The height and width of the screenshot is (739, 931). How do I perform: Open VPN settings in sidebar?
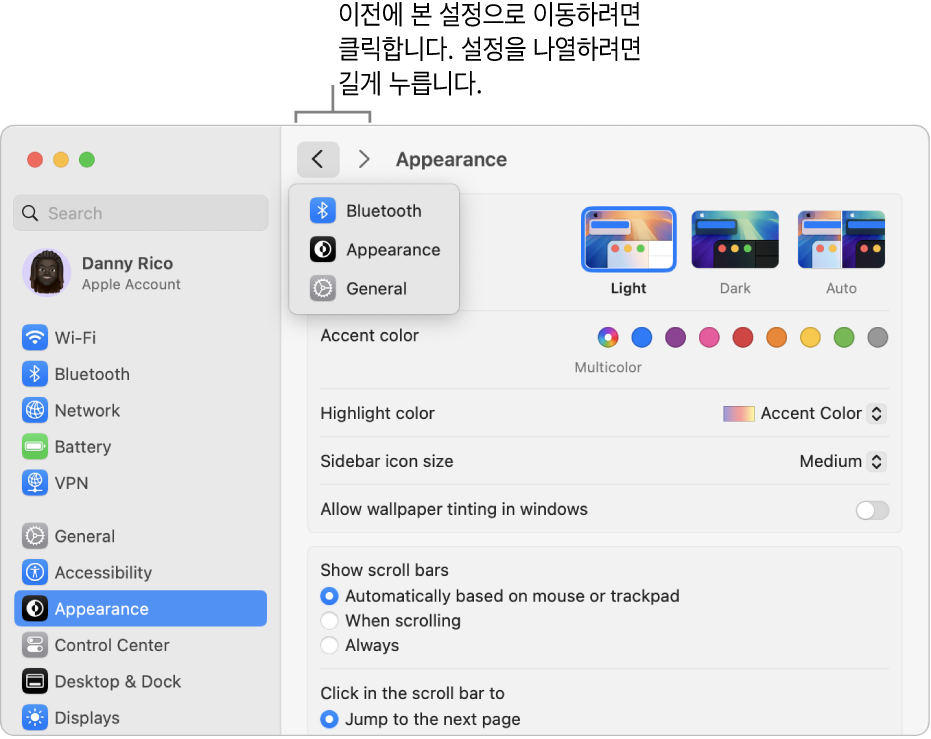[x=140, y=483]
